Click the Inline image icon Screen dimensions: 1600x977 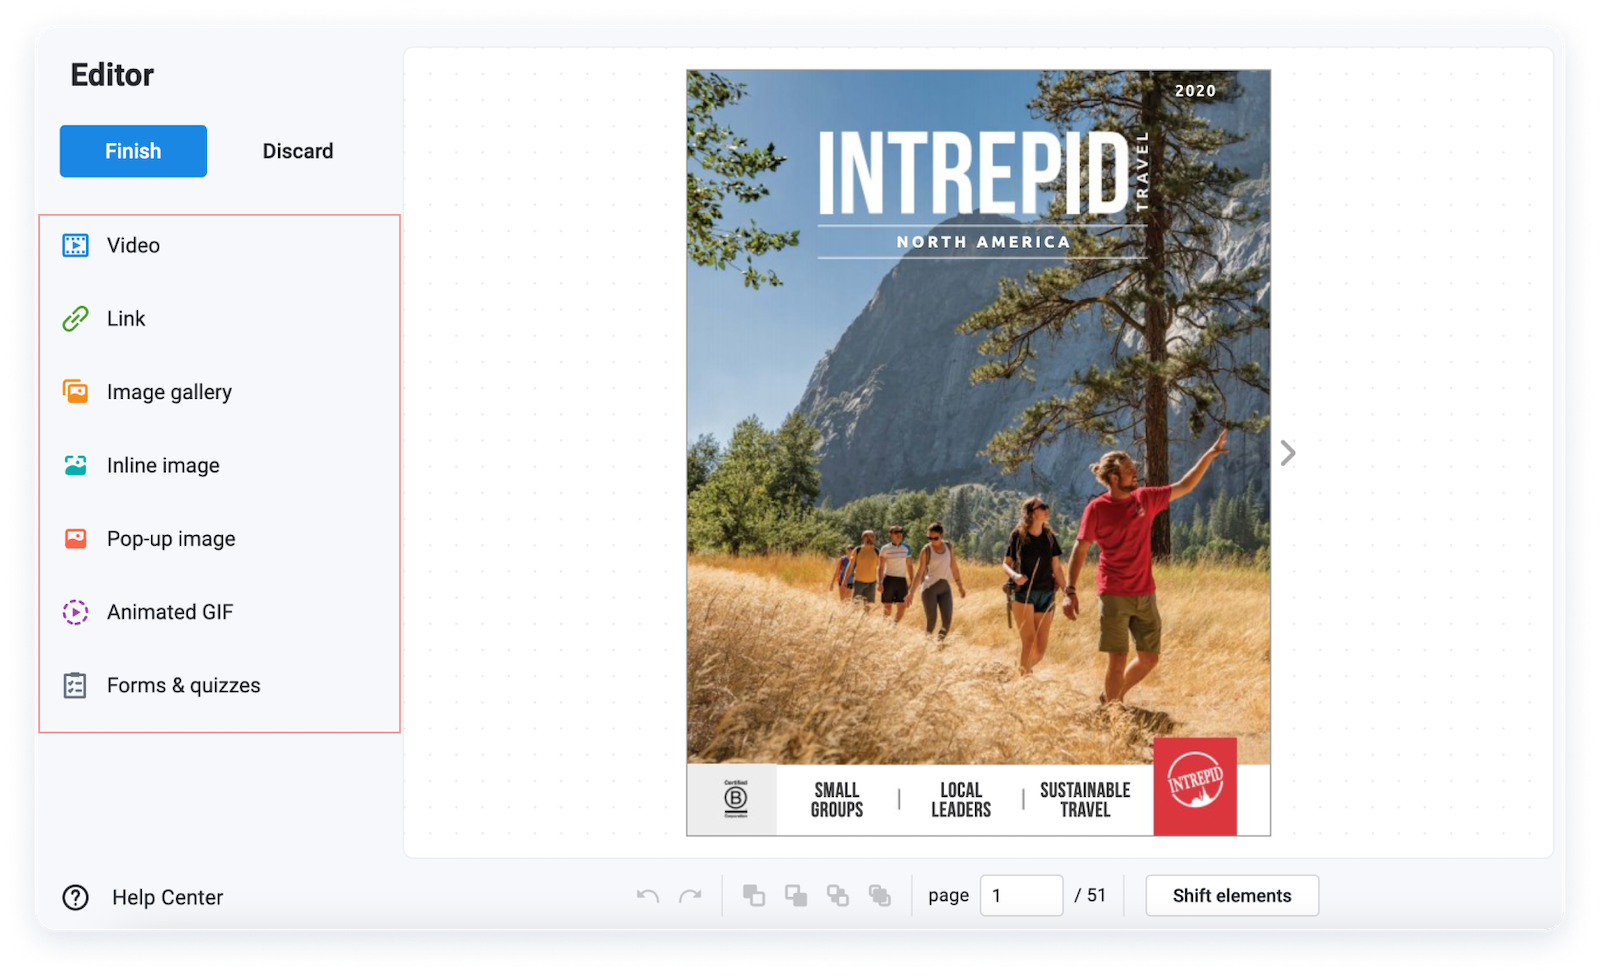click(75, 465)
